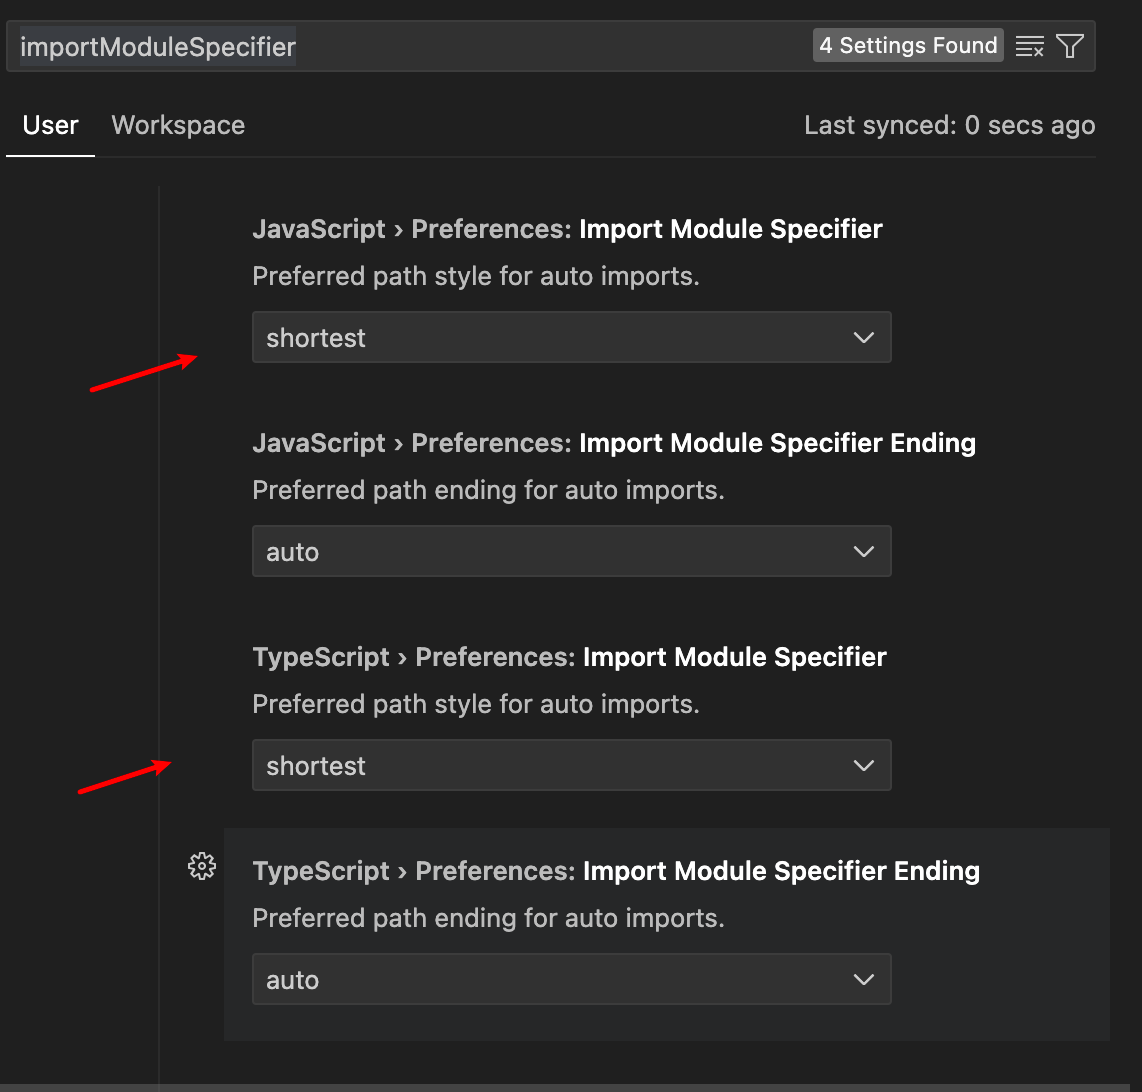Screen dimensions: 1142x1092
Task: Click description text under JavaScript Import Module Specifier
Action: click(475, 276)
